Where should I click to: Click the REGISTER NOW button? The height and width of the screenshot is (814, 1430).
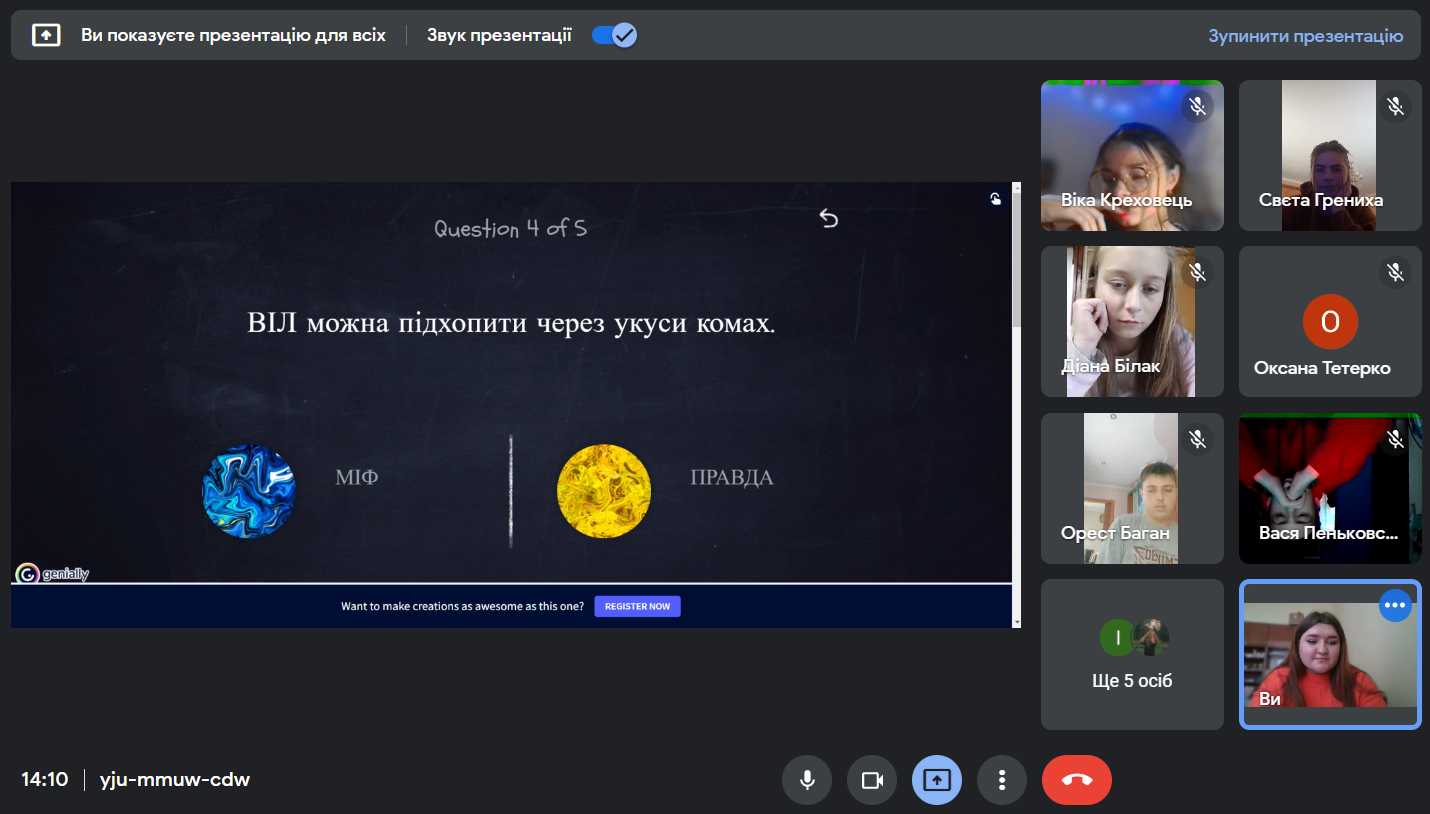pyautogui.click(x=637, y=606)
